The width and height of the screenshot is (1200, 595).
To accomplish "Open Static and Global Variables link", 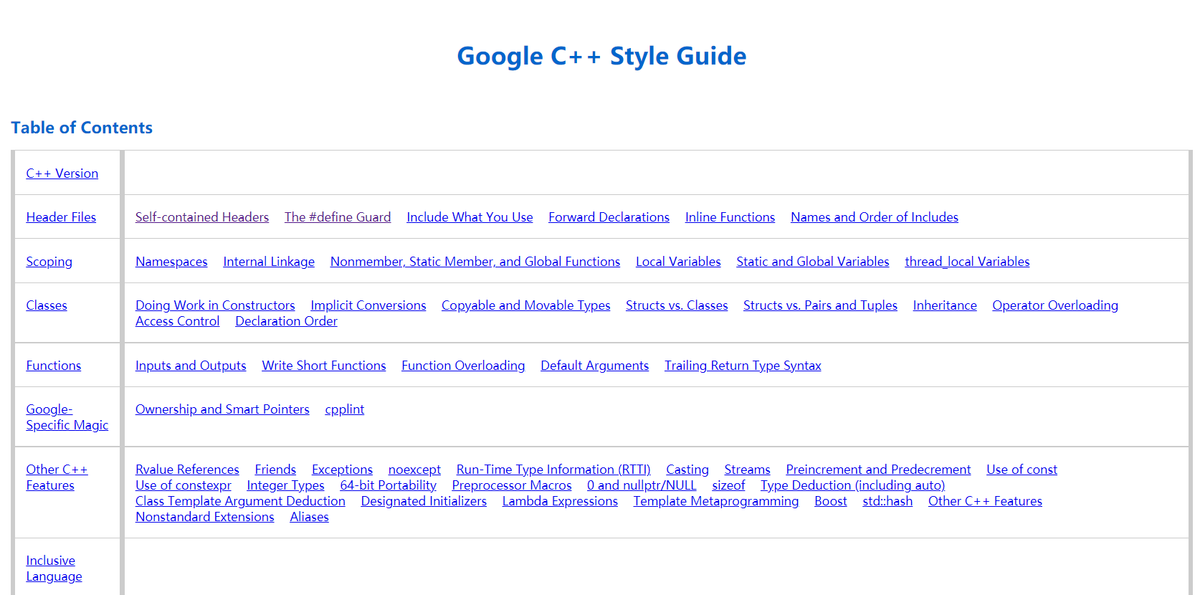I will pyautogui.click(x=813, y=262).
